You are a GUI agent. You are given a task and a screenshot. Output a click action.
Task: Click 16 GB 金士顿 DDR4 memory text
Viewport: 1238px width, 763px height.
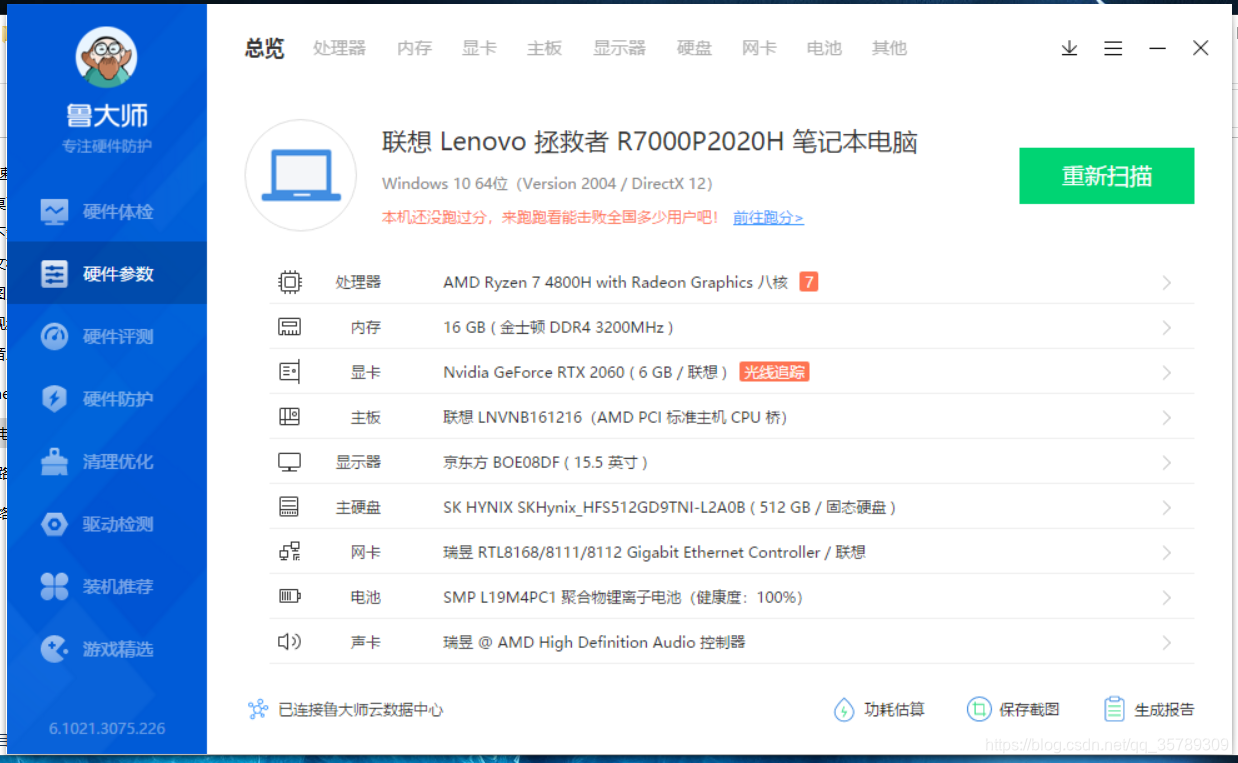[x=558, y=327]
